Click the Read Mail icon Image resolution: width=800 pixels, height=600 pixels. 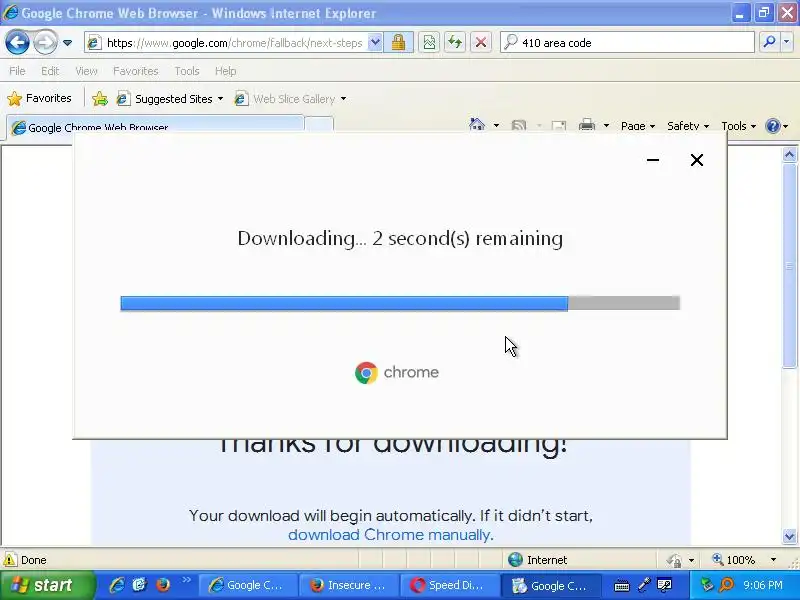559,126
